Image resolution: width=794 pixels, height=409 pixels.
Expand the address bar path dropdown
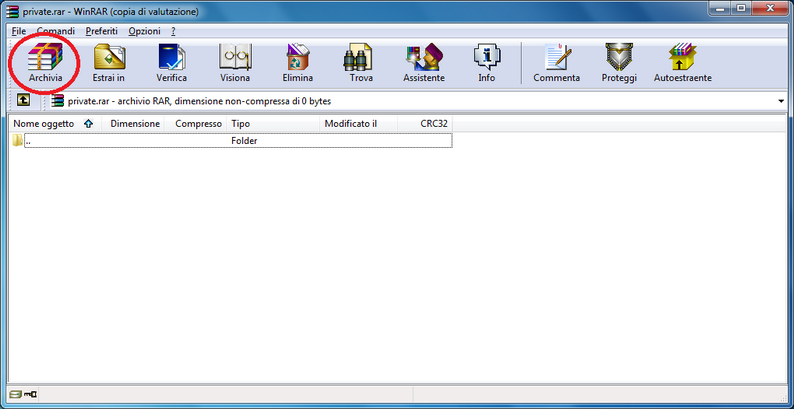coord(781,102)
